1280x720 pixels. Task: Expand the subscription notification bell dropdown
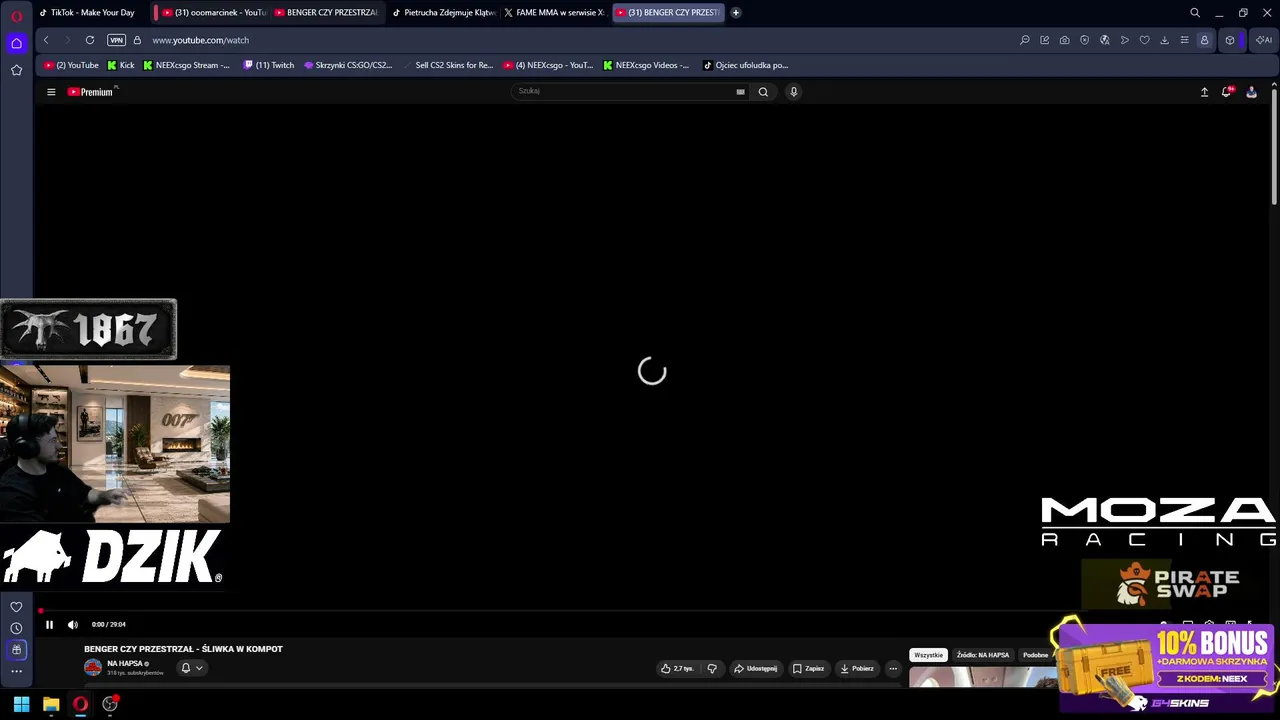tap(192, 668)
